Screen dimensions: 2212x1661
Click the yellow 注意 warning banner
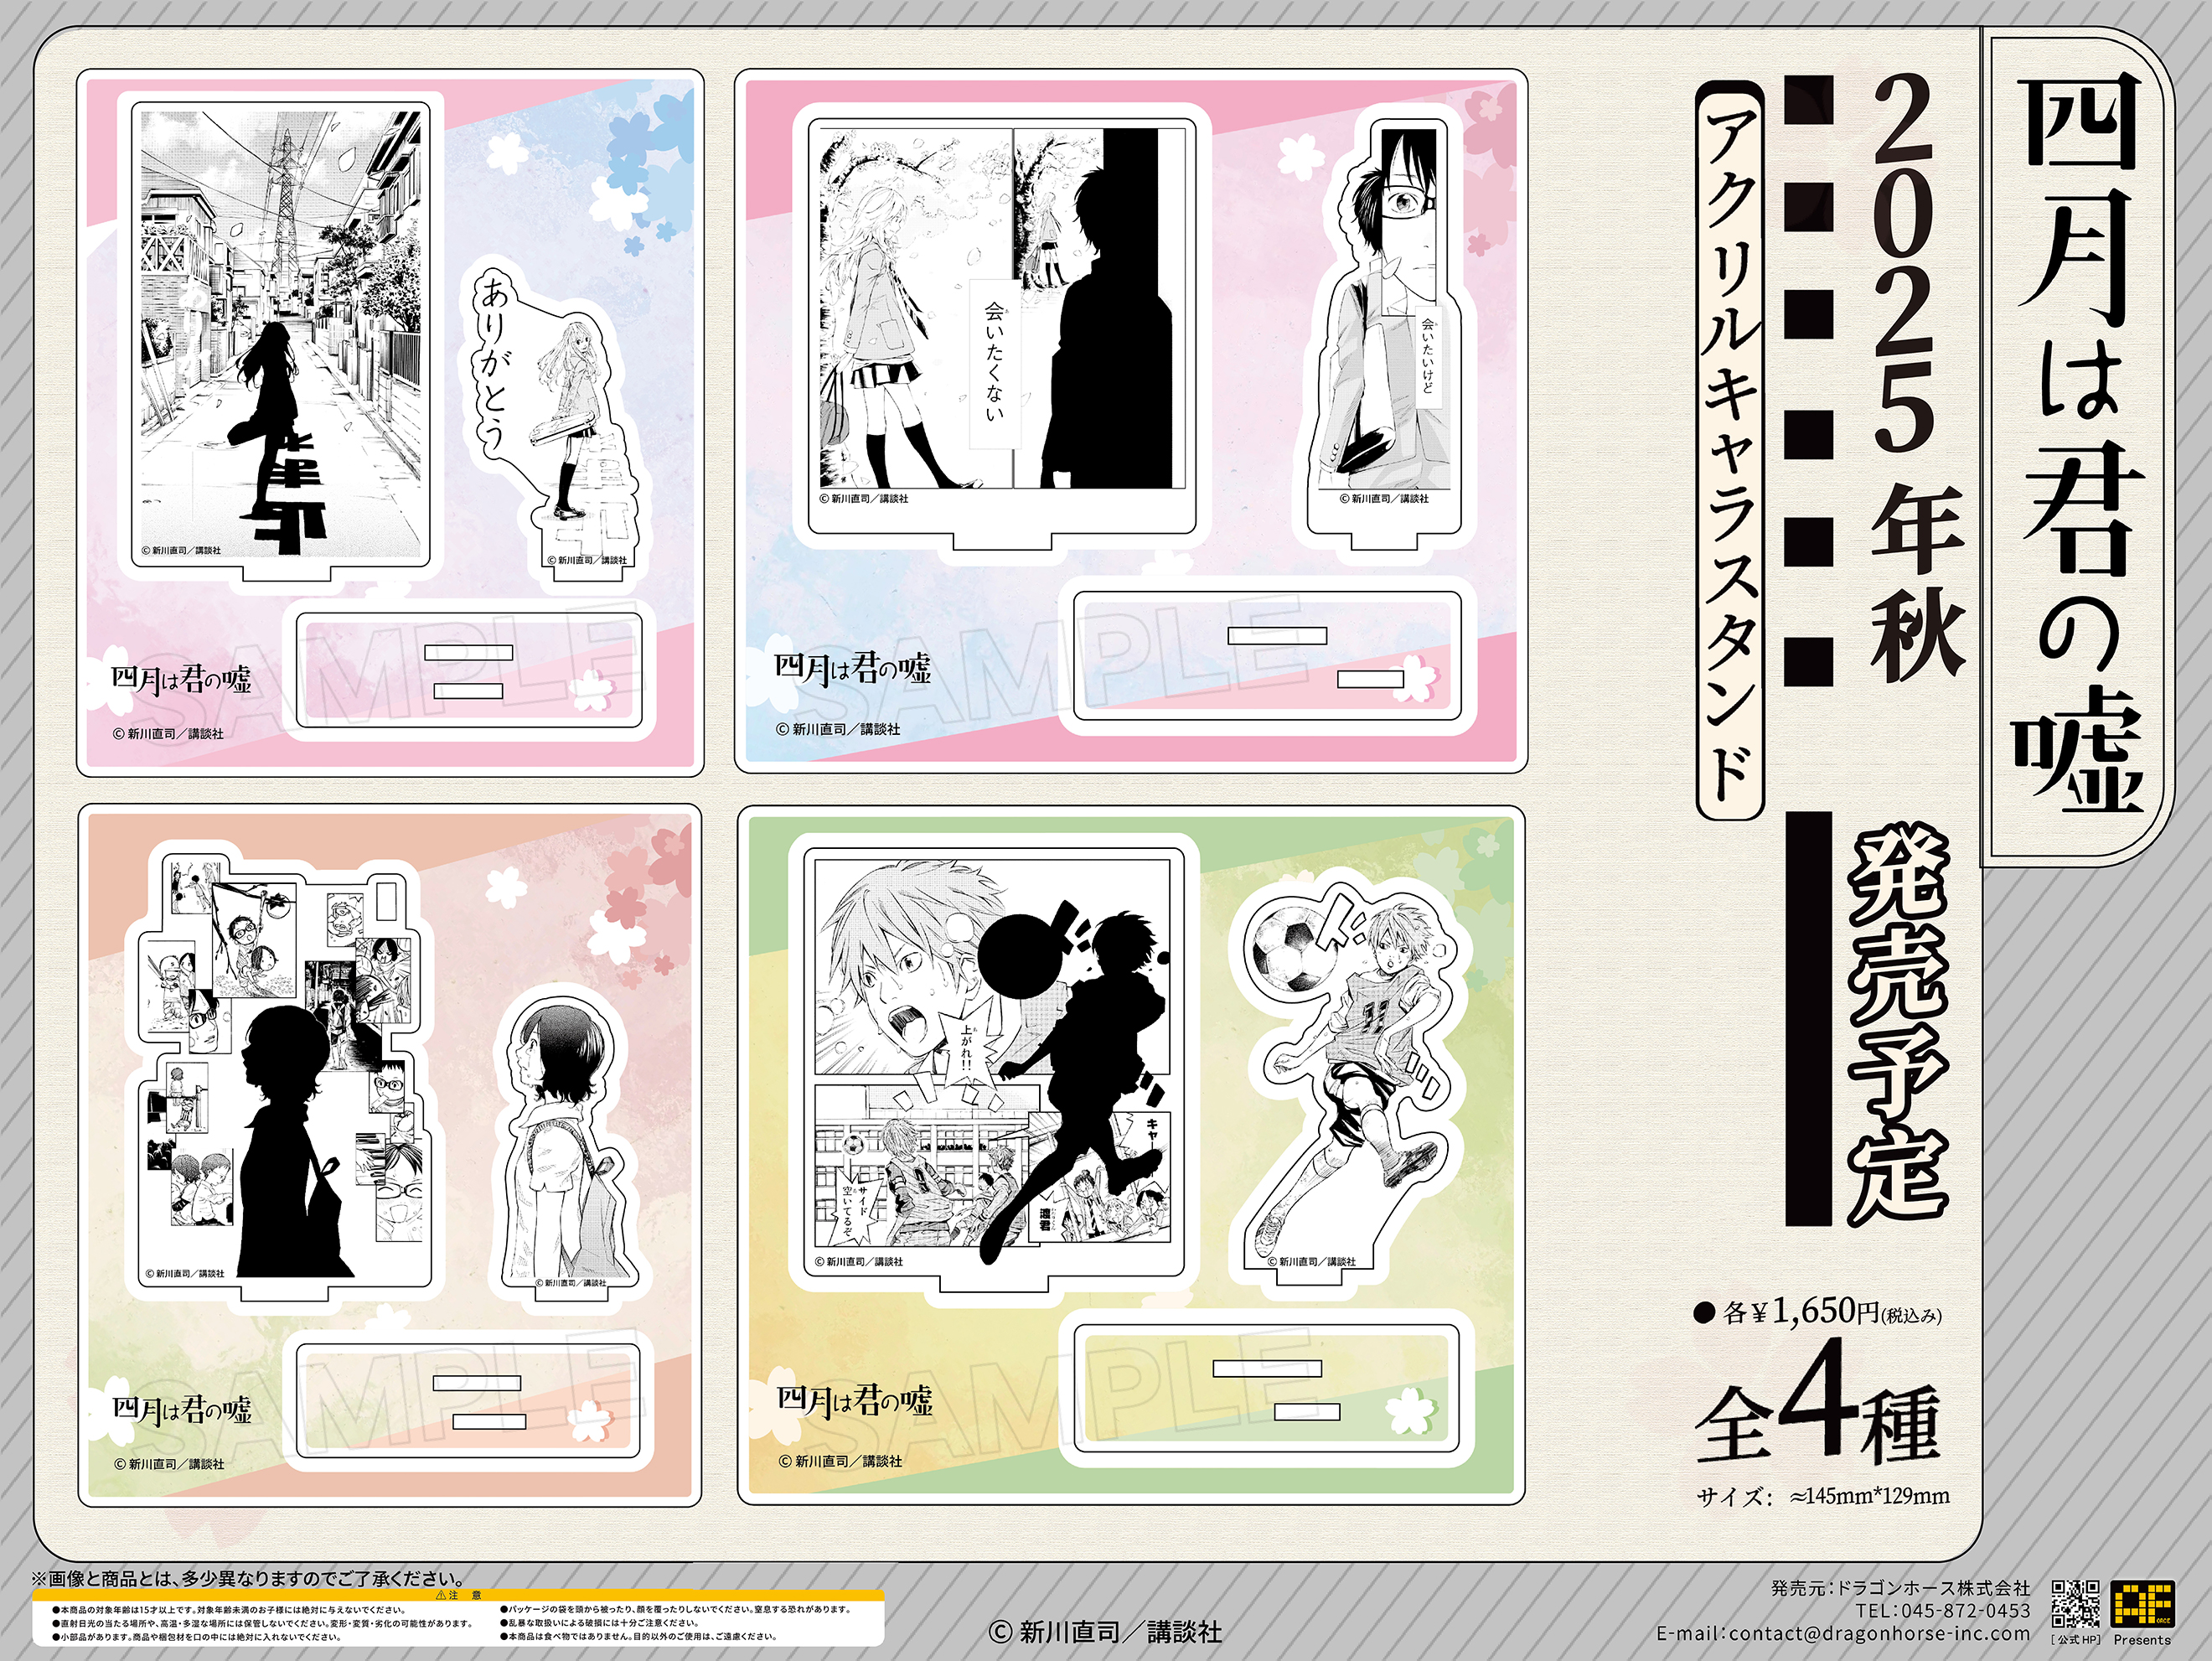458,1596
